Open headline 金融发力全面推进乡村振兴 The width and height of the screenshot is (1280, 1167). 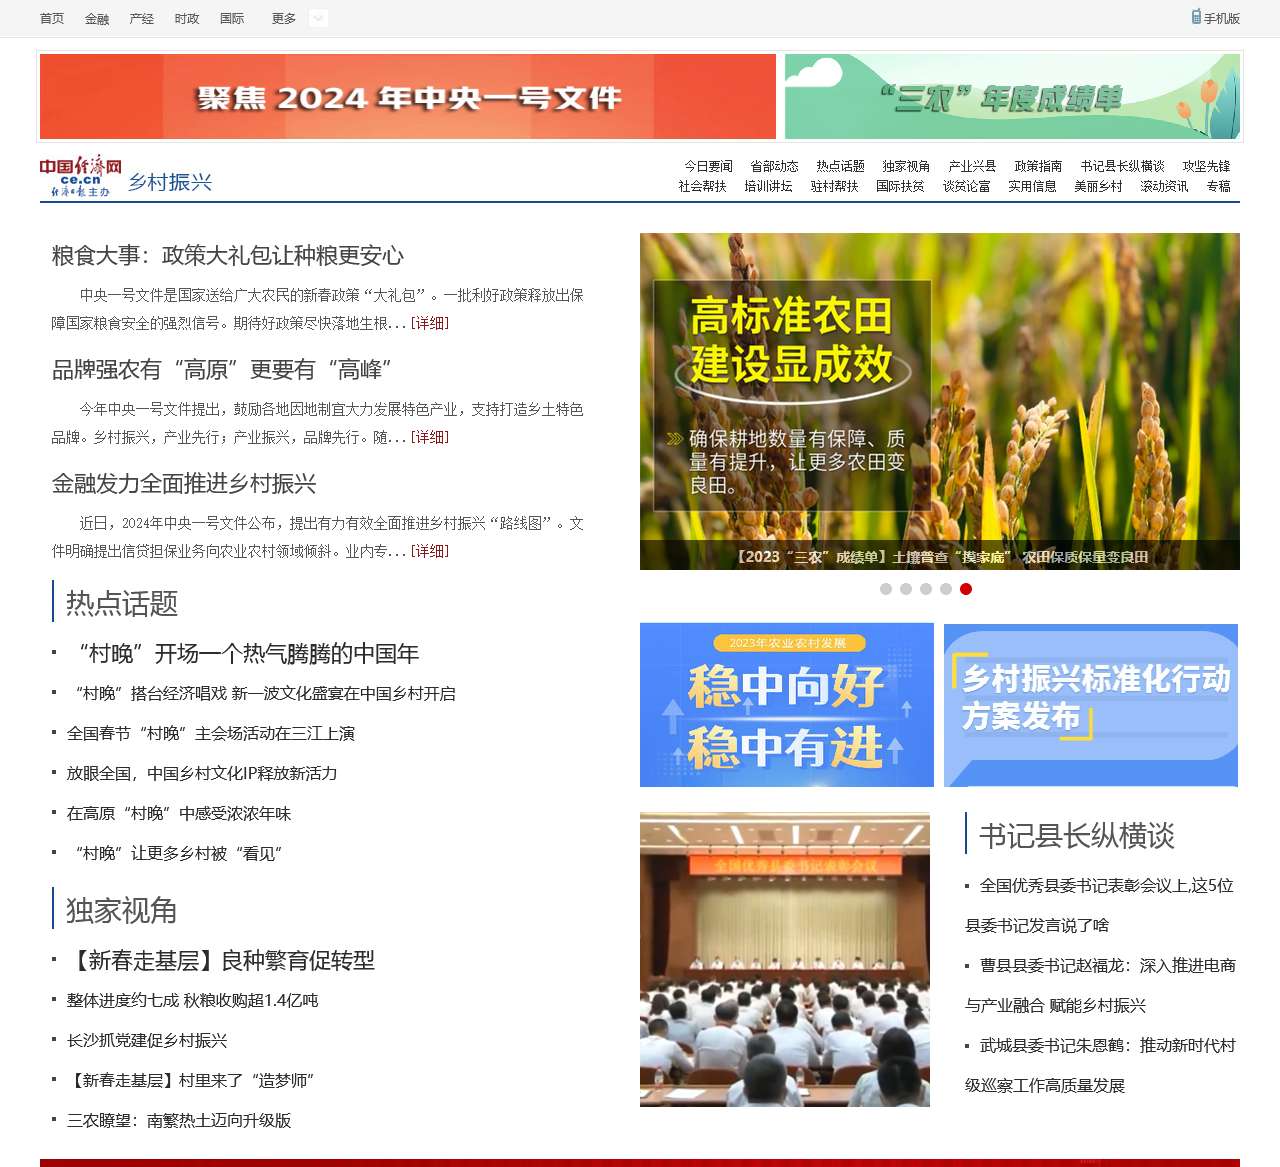184,484
